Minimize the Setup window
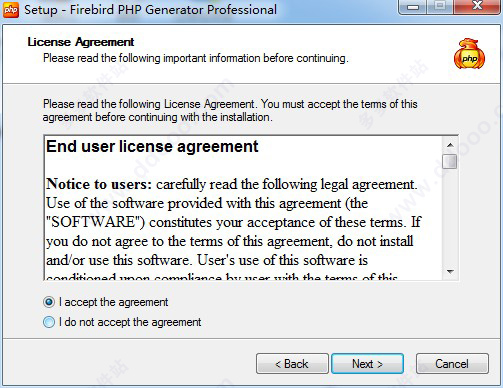The height and width of the screenshot is (388, 503). (413, 7)
